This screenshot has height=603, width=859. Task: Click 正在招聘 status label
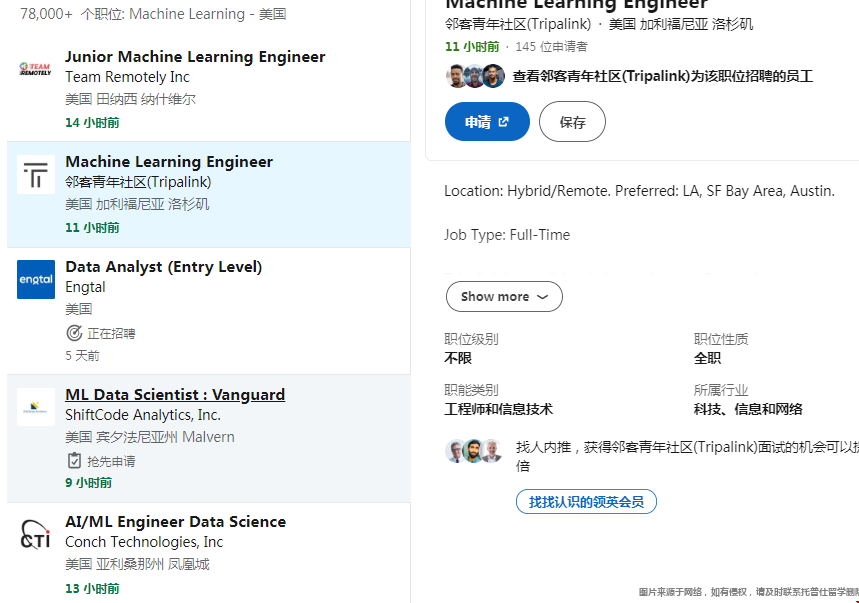(111, 334)
